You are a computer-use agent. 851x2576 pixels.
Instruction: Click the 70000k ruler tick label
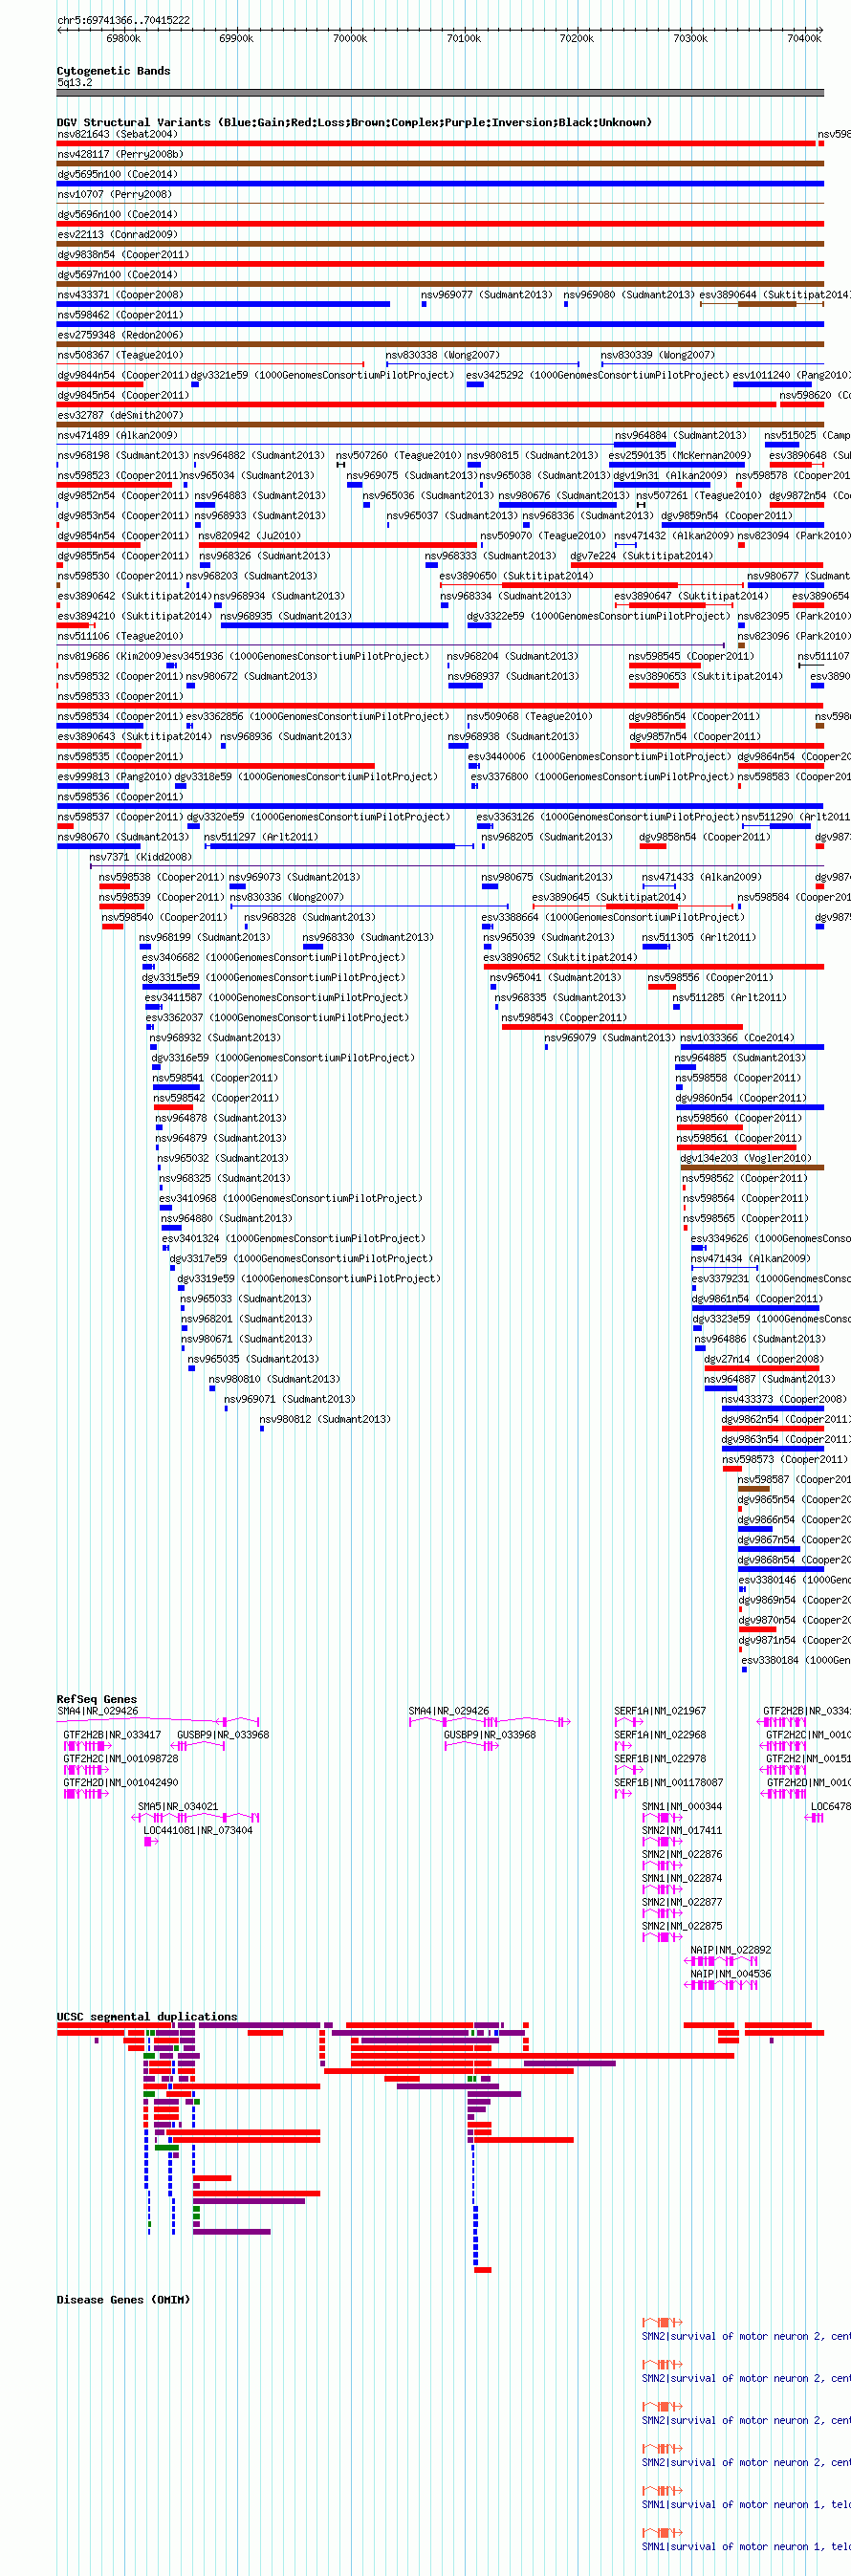[x=350, y=38]
